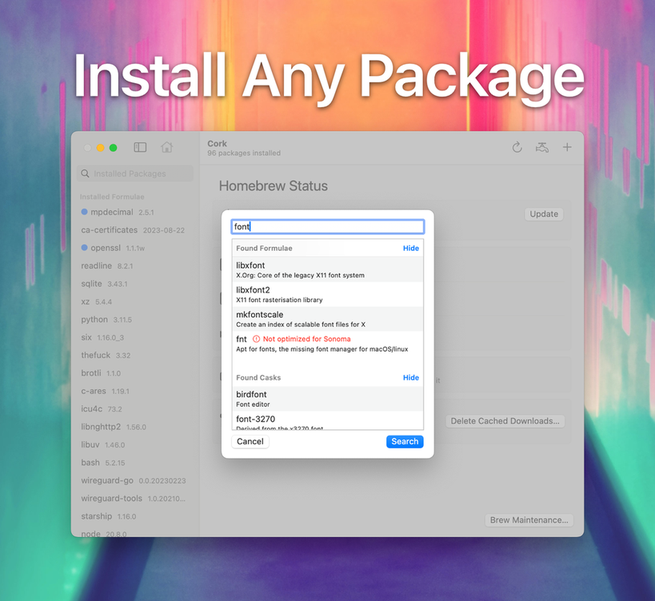Select bash in sidebar

[x=135, y=462]
